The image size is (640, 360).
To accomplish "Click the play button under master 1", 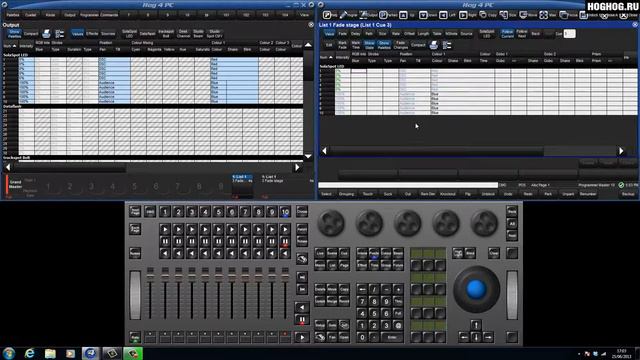I will coord(164,229).
